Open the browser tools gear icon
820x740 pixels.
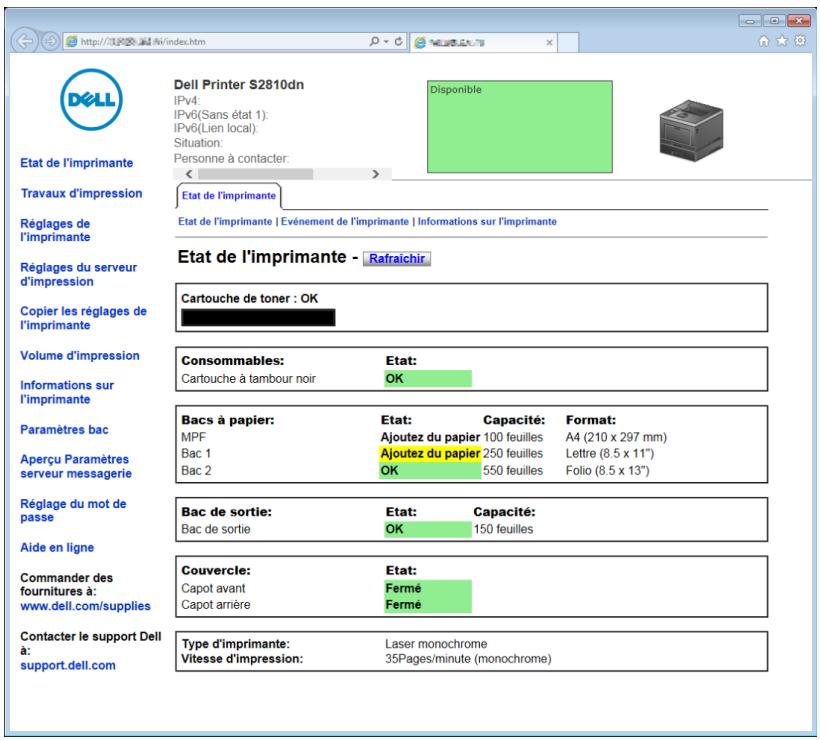click(800, 41)
